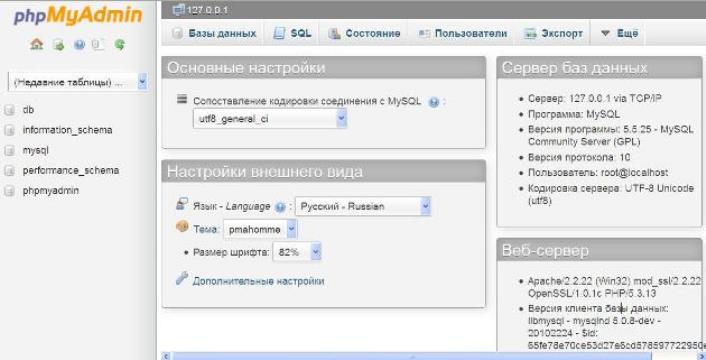This screenshot has width=706, height=360.
Task: Click the Тема label link
Action: tap(206, 230)
